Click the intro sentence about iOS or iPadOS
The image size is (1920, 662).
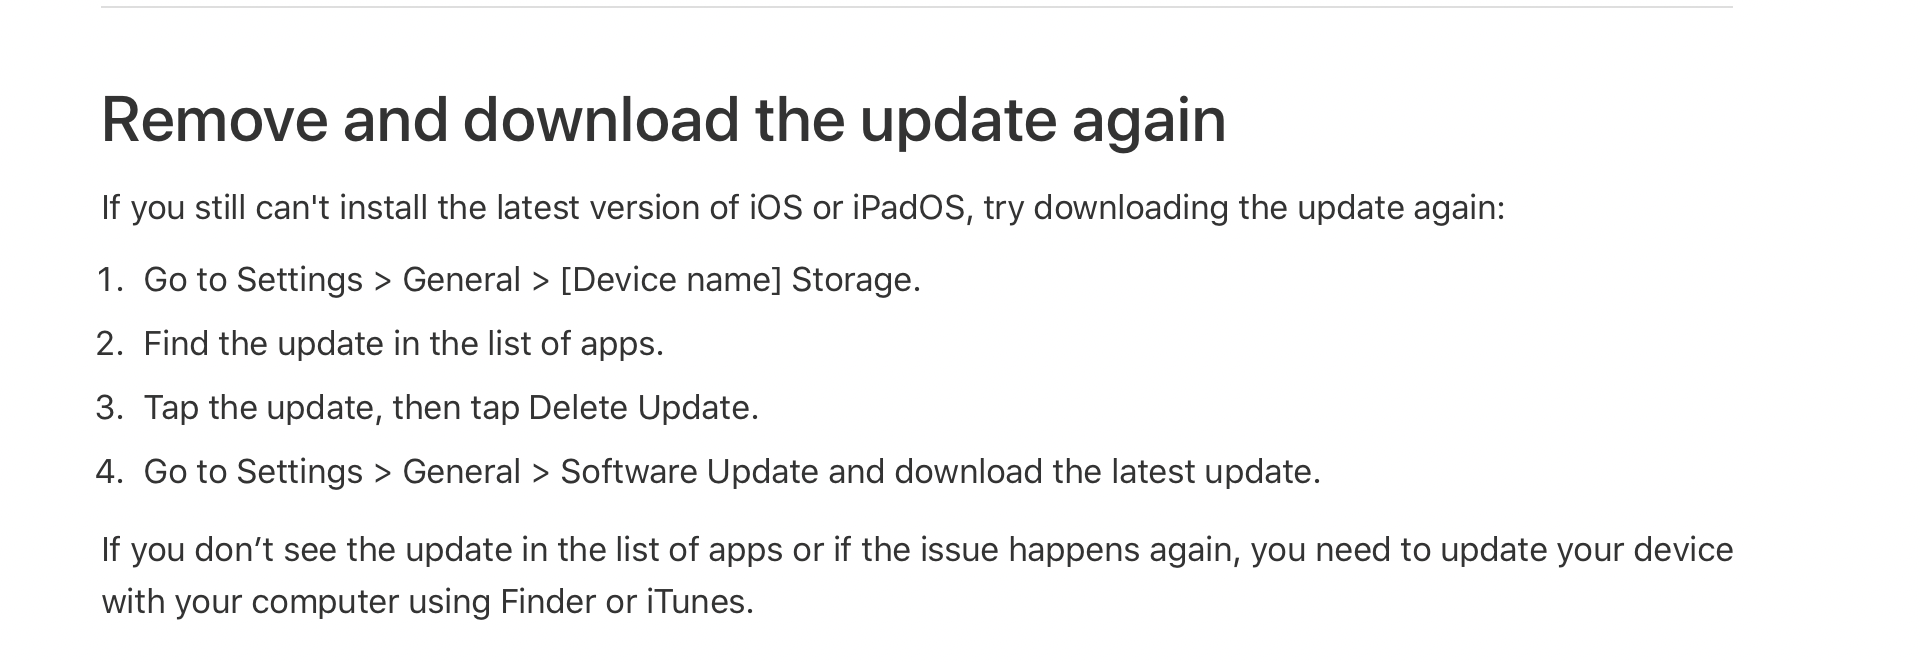pos(803,208)
